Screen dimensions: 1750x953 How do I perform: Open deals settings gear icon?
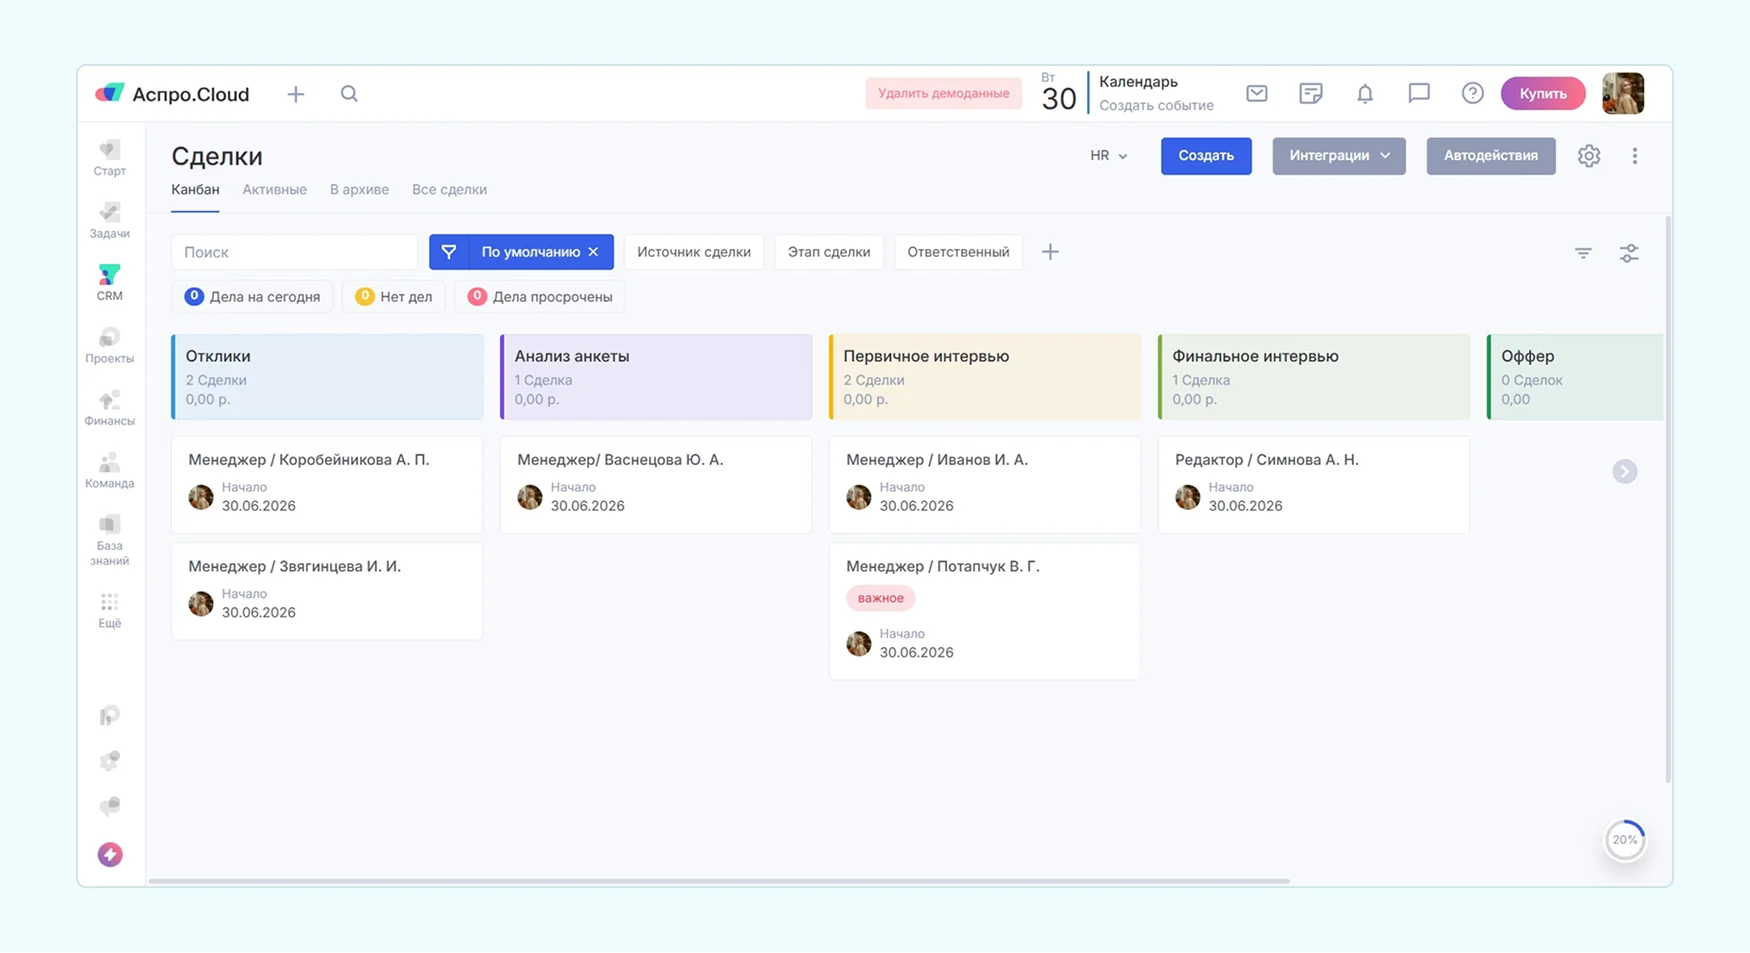coord(1589,156)
